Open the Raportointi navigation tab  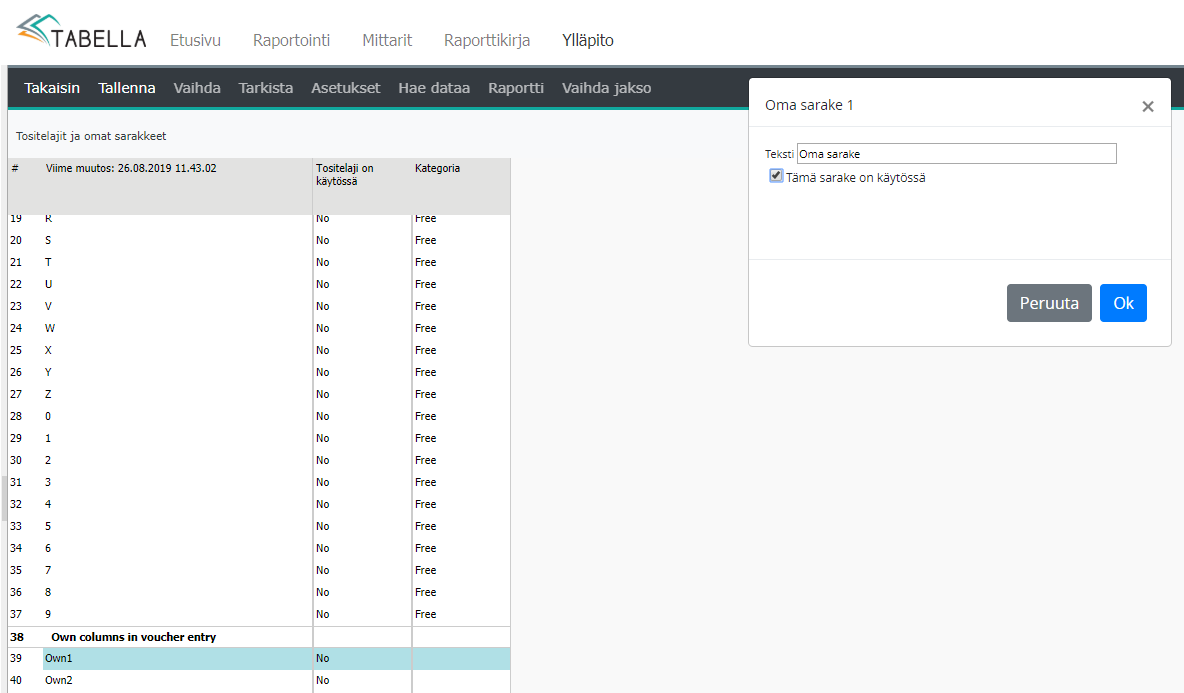tap(291, 41)
